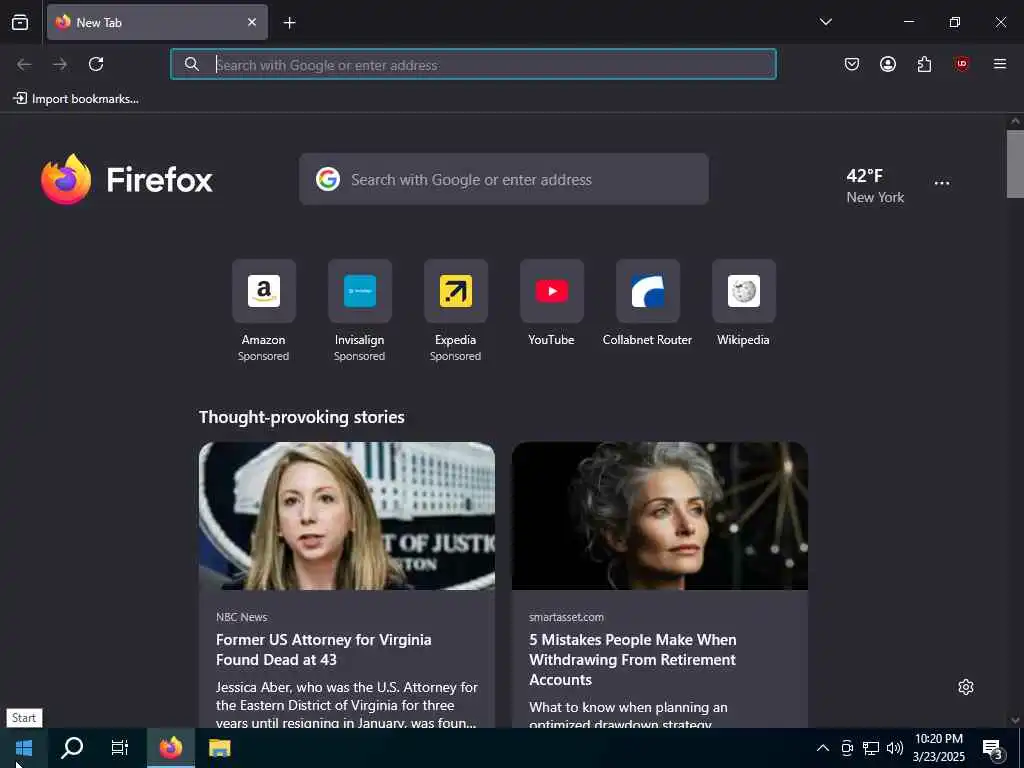The height and width of the screenshot is (768, 1024).
Task: Click the smartasset.com source label
Action: (566, 617)
